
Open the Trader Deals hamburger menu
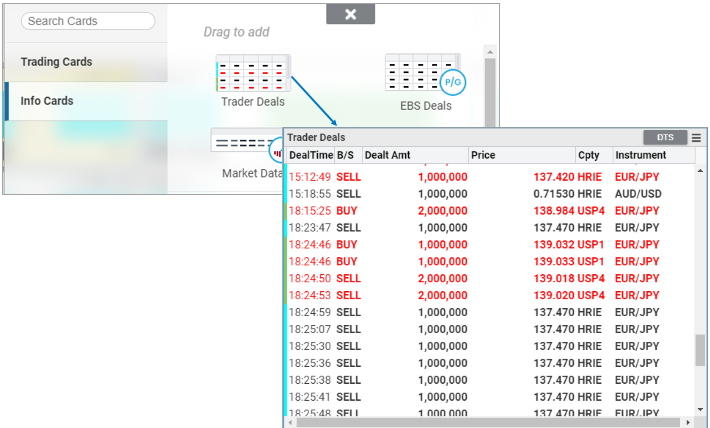696,138
